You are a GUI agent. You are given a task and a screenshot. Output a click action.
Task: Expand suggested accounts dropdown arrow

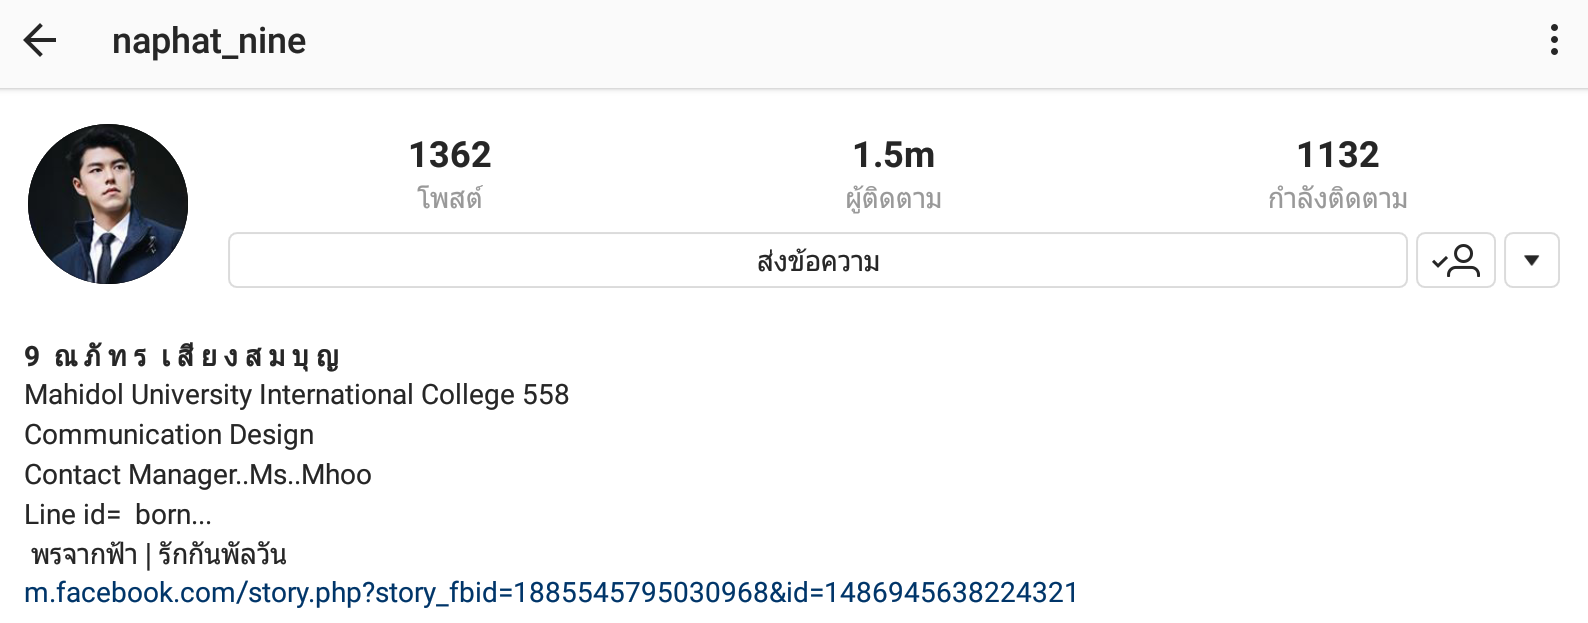(1532, 260)
